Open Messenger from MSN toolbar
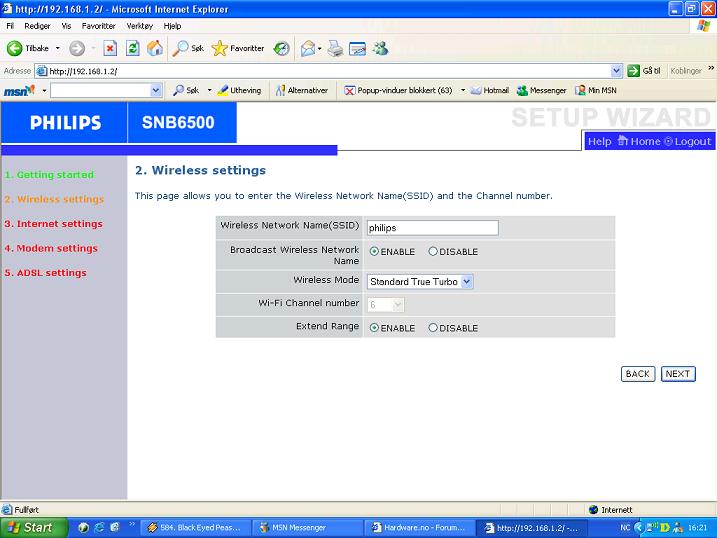Image resolution: width=717 pixels, height=538 pixels. [541, 91]
